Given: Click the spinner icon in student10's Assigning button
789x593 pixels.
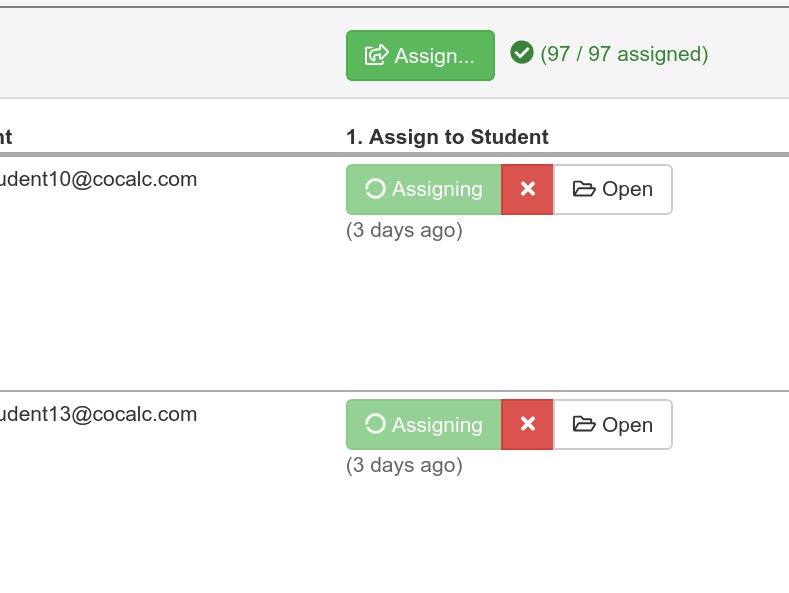Looking at the screenshot, I should tap(375, 189).
